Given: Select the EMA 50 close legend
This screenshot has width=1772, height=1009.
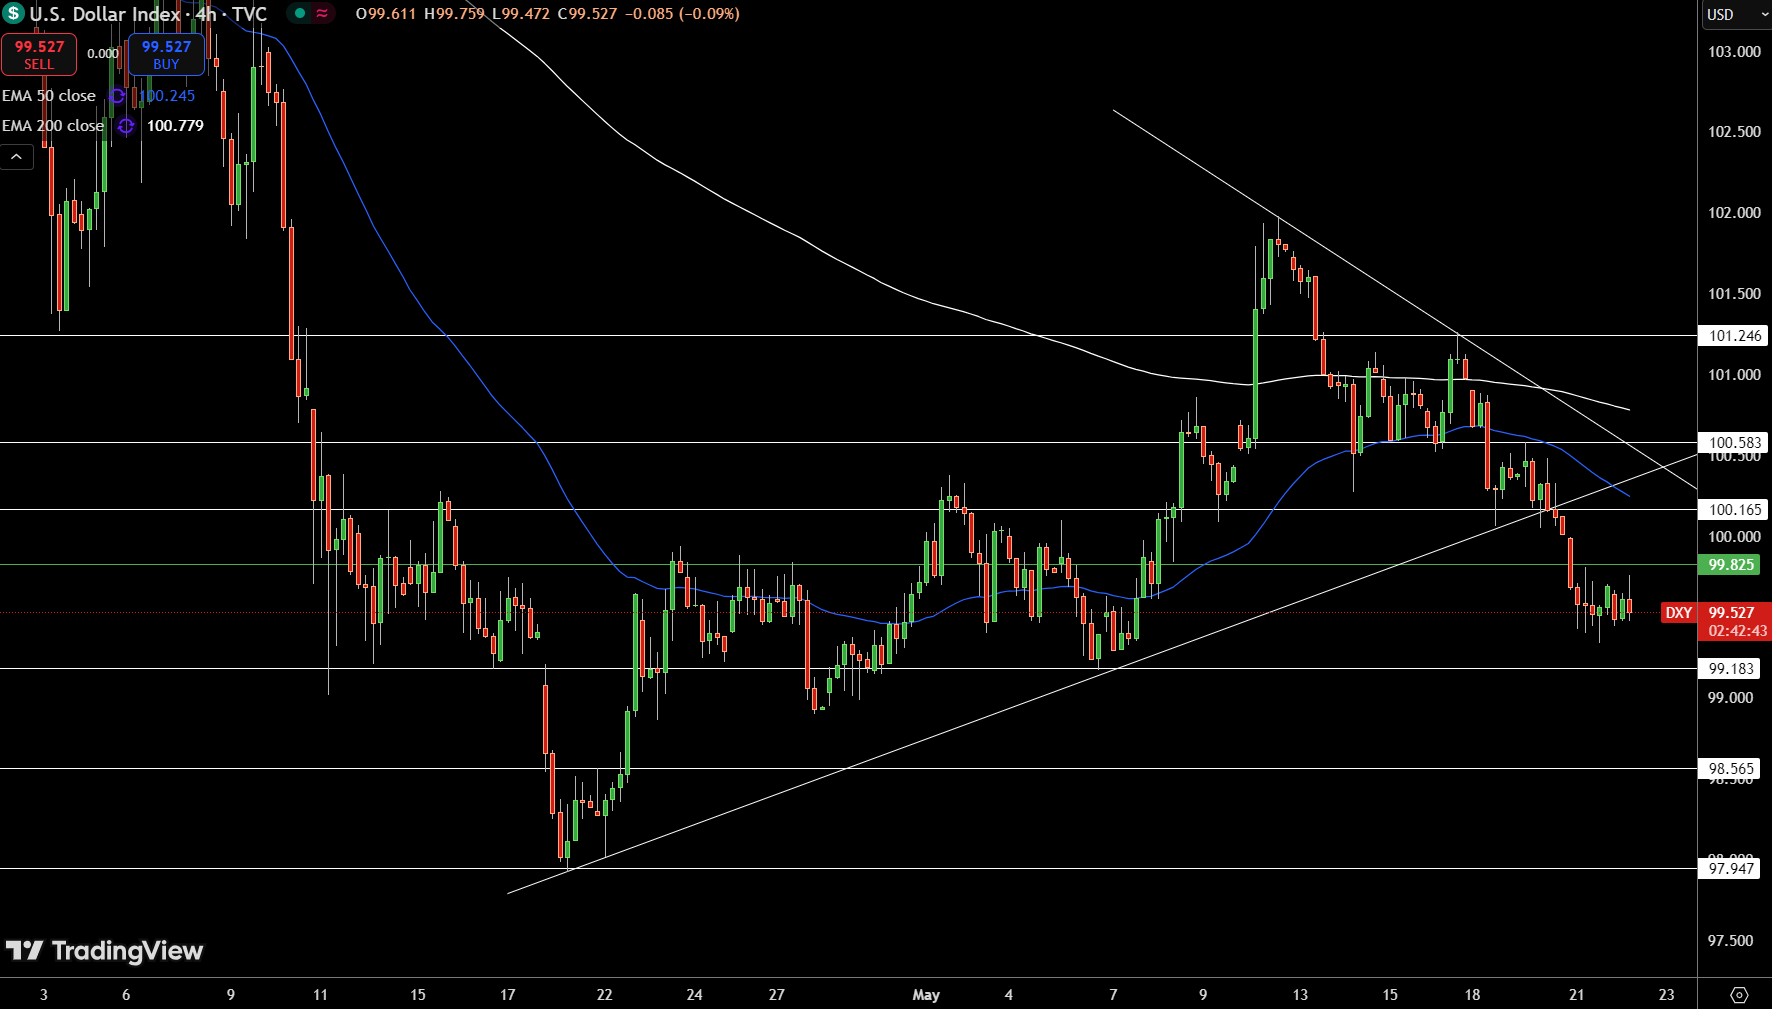Looking at the screenshot, I should pyautogui.click(x=49, y=96).
